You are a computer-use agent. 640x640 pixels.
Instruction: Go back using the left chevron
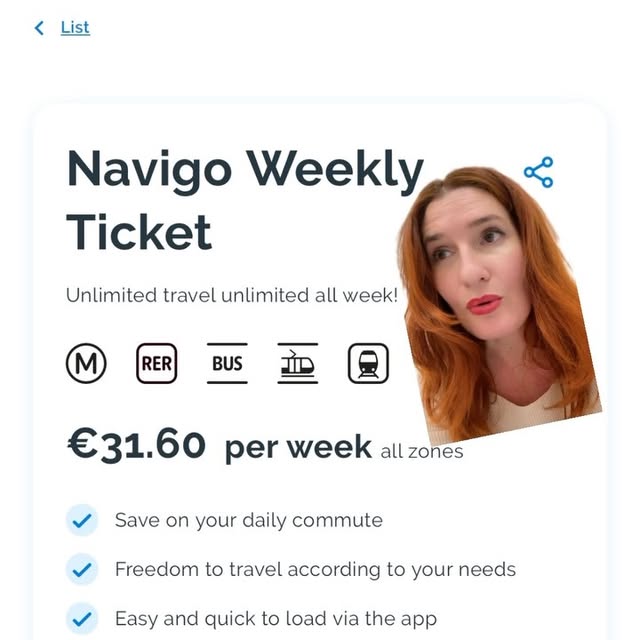(x=39, y=28)
